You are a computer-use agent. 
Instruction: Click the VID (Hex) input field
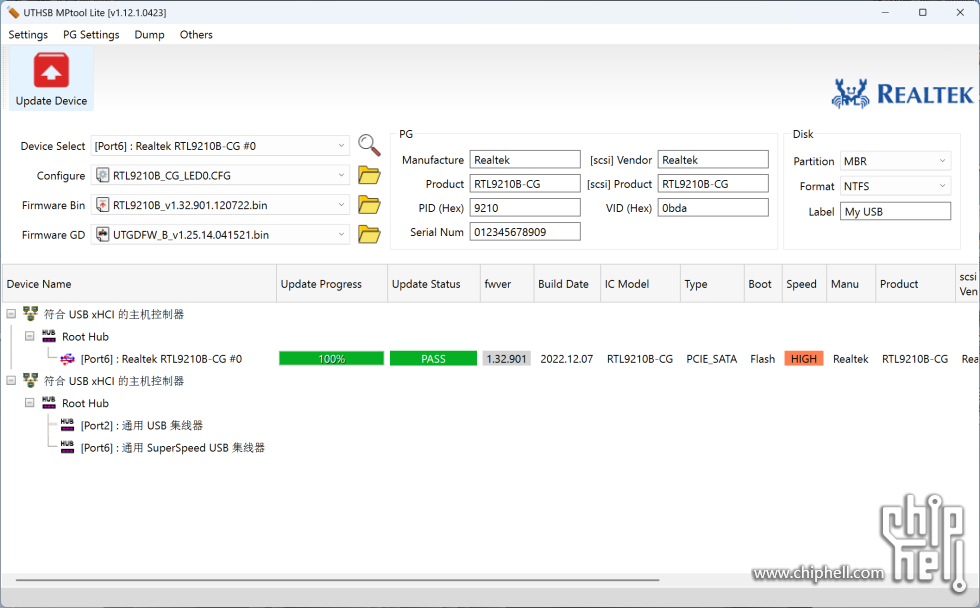713,208
